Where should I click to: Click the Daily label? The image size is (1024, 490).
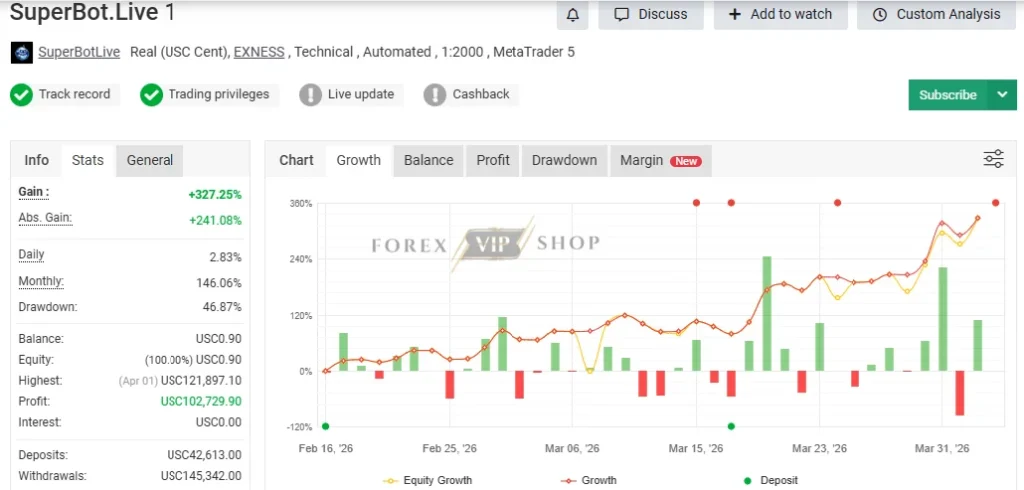click(x=31, y=255)
